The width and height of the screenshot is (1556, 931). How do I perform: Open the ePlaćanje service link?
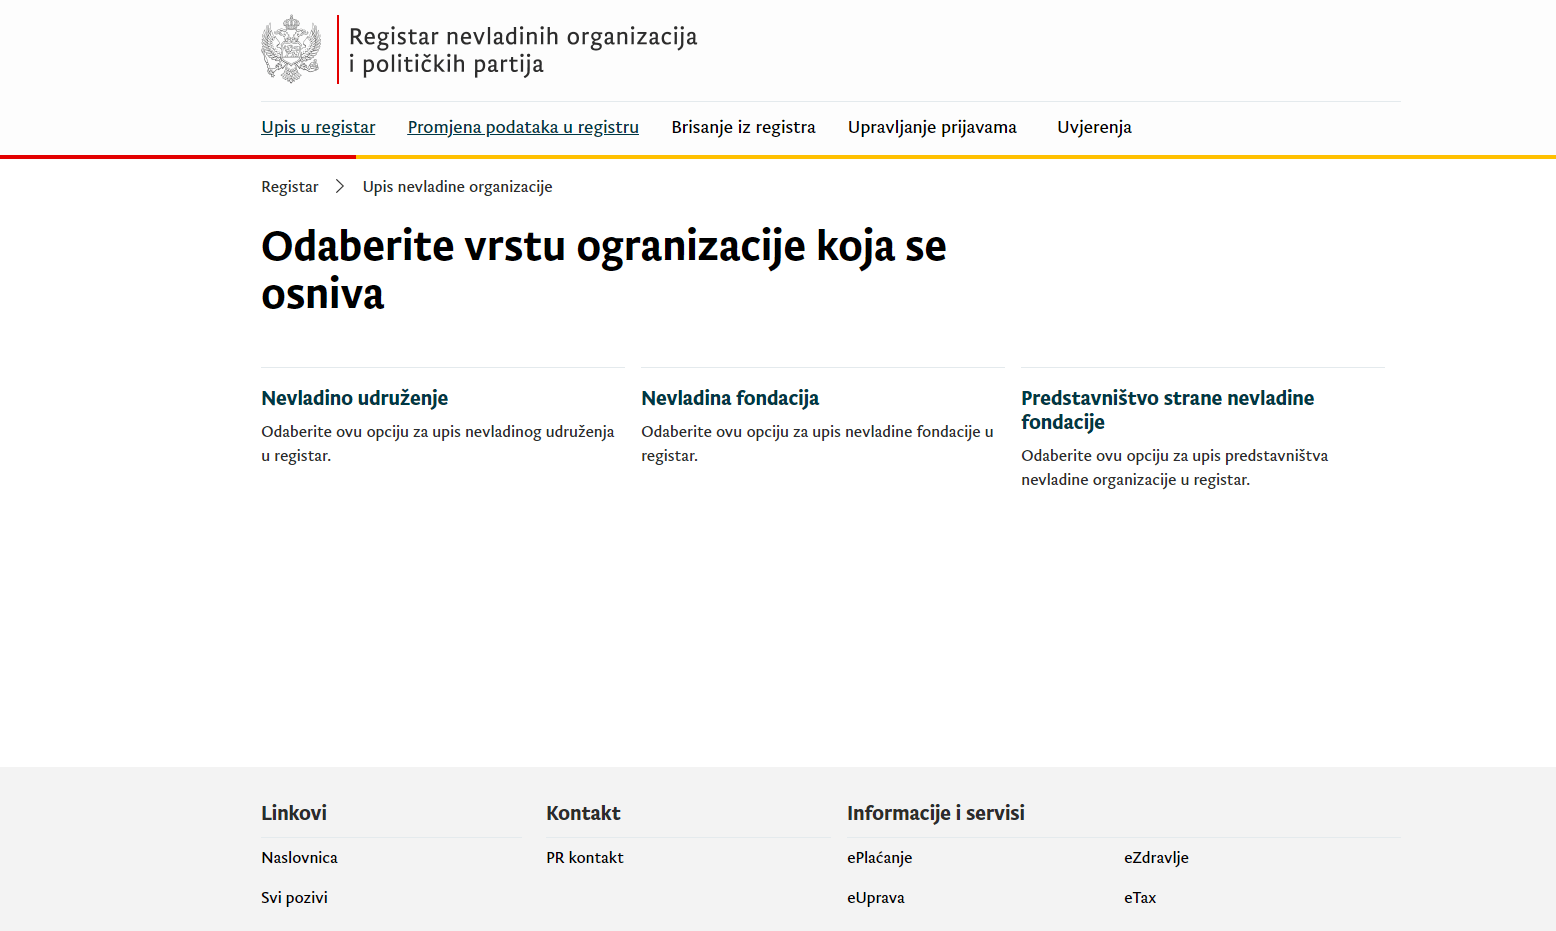pyautogui.click(x=879, y=858)
